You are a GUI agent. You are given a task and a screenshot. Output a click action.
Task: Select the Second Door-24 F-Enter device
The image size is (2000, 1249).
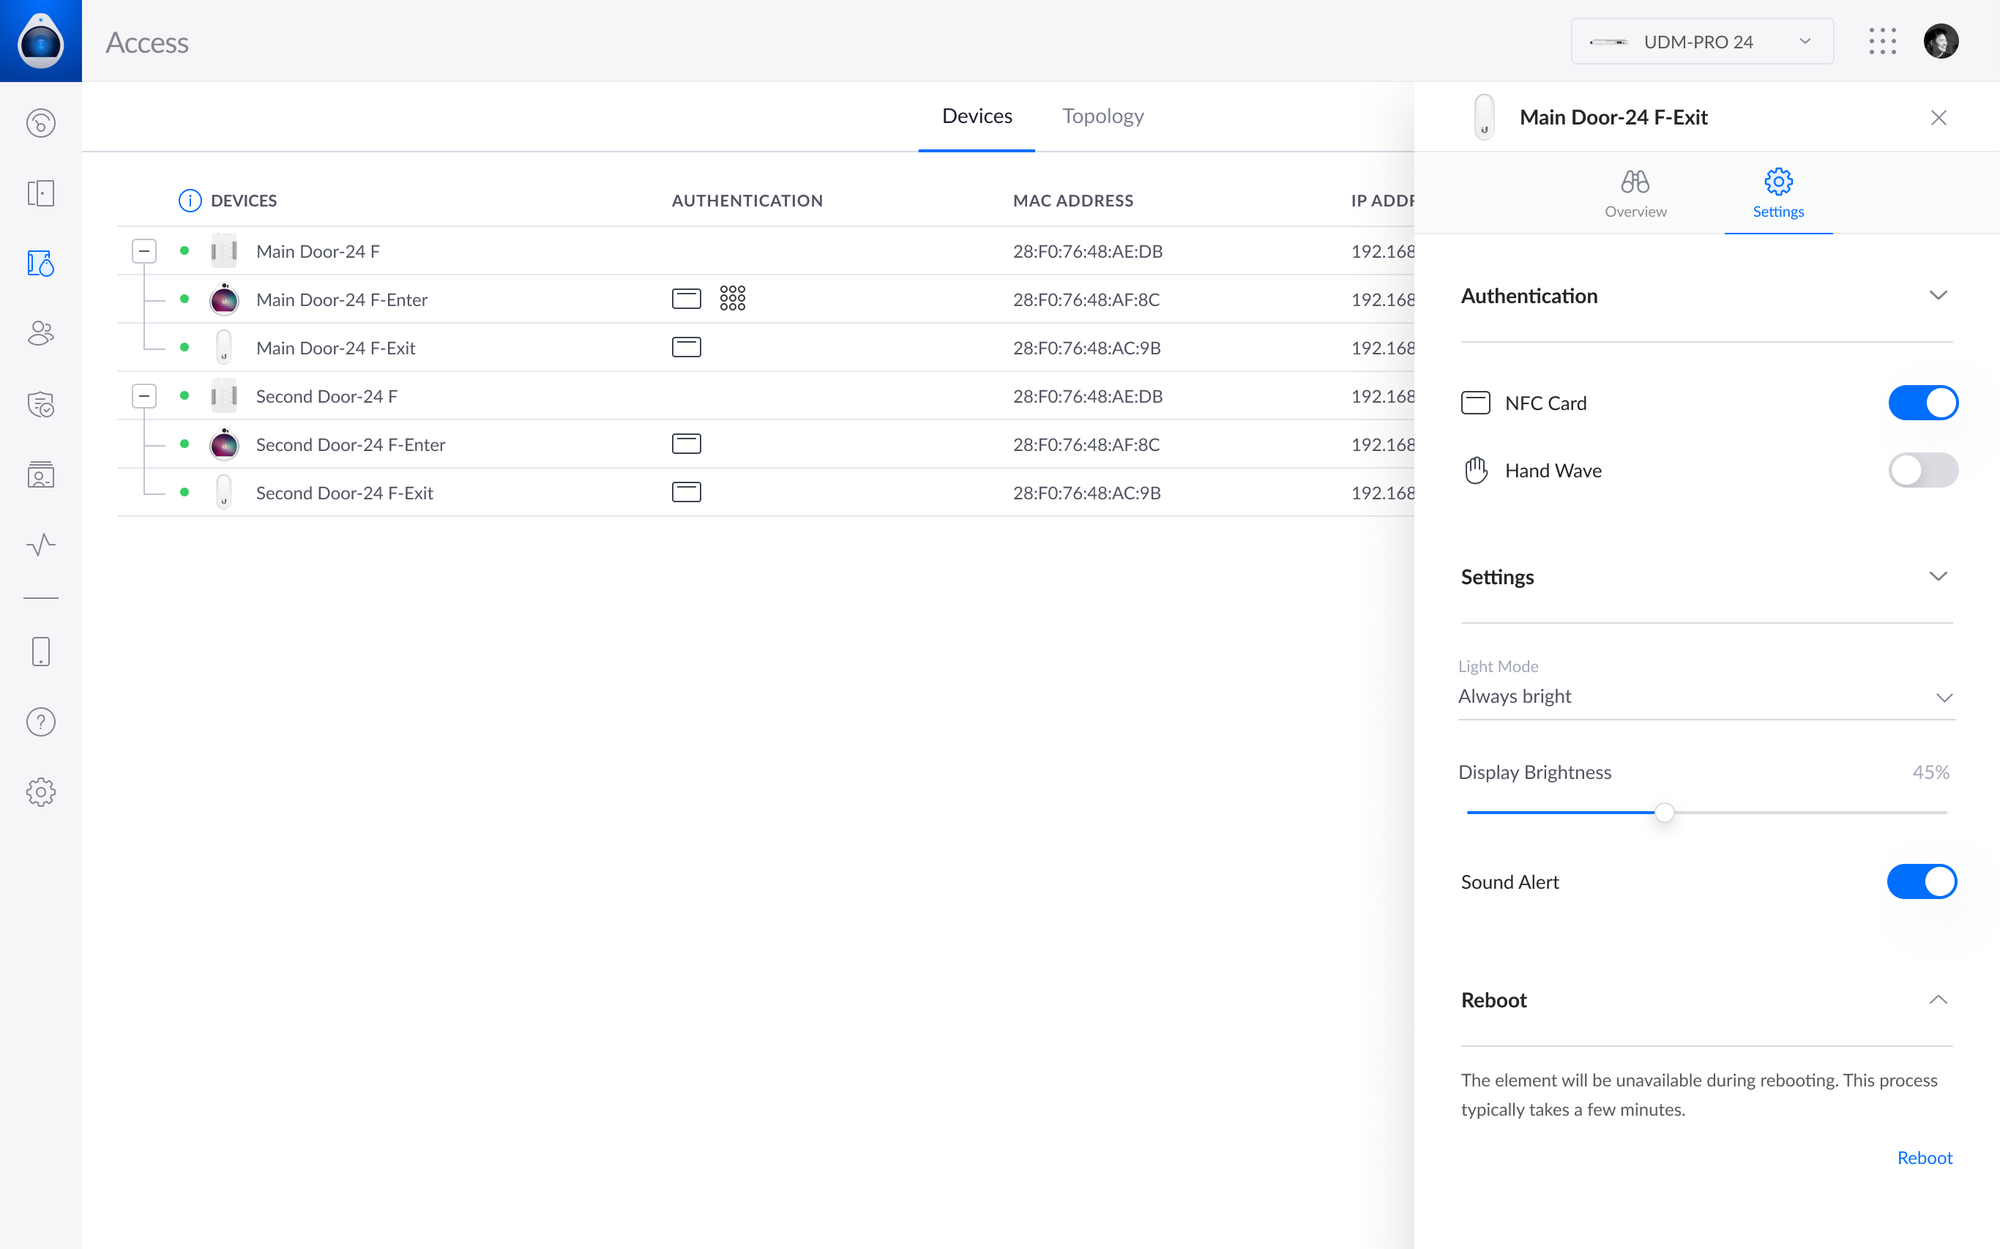350,444
